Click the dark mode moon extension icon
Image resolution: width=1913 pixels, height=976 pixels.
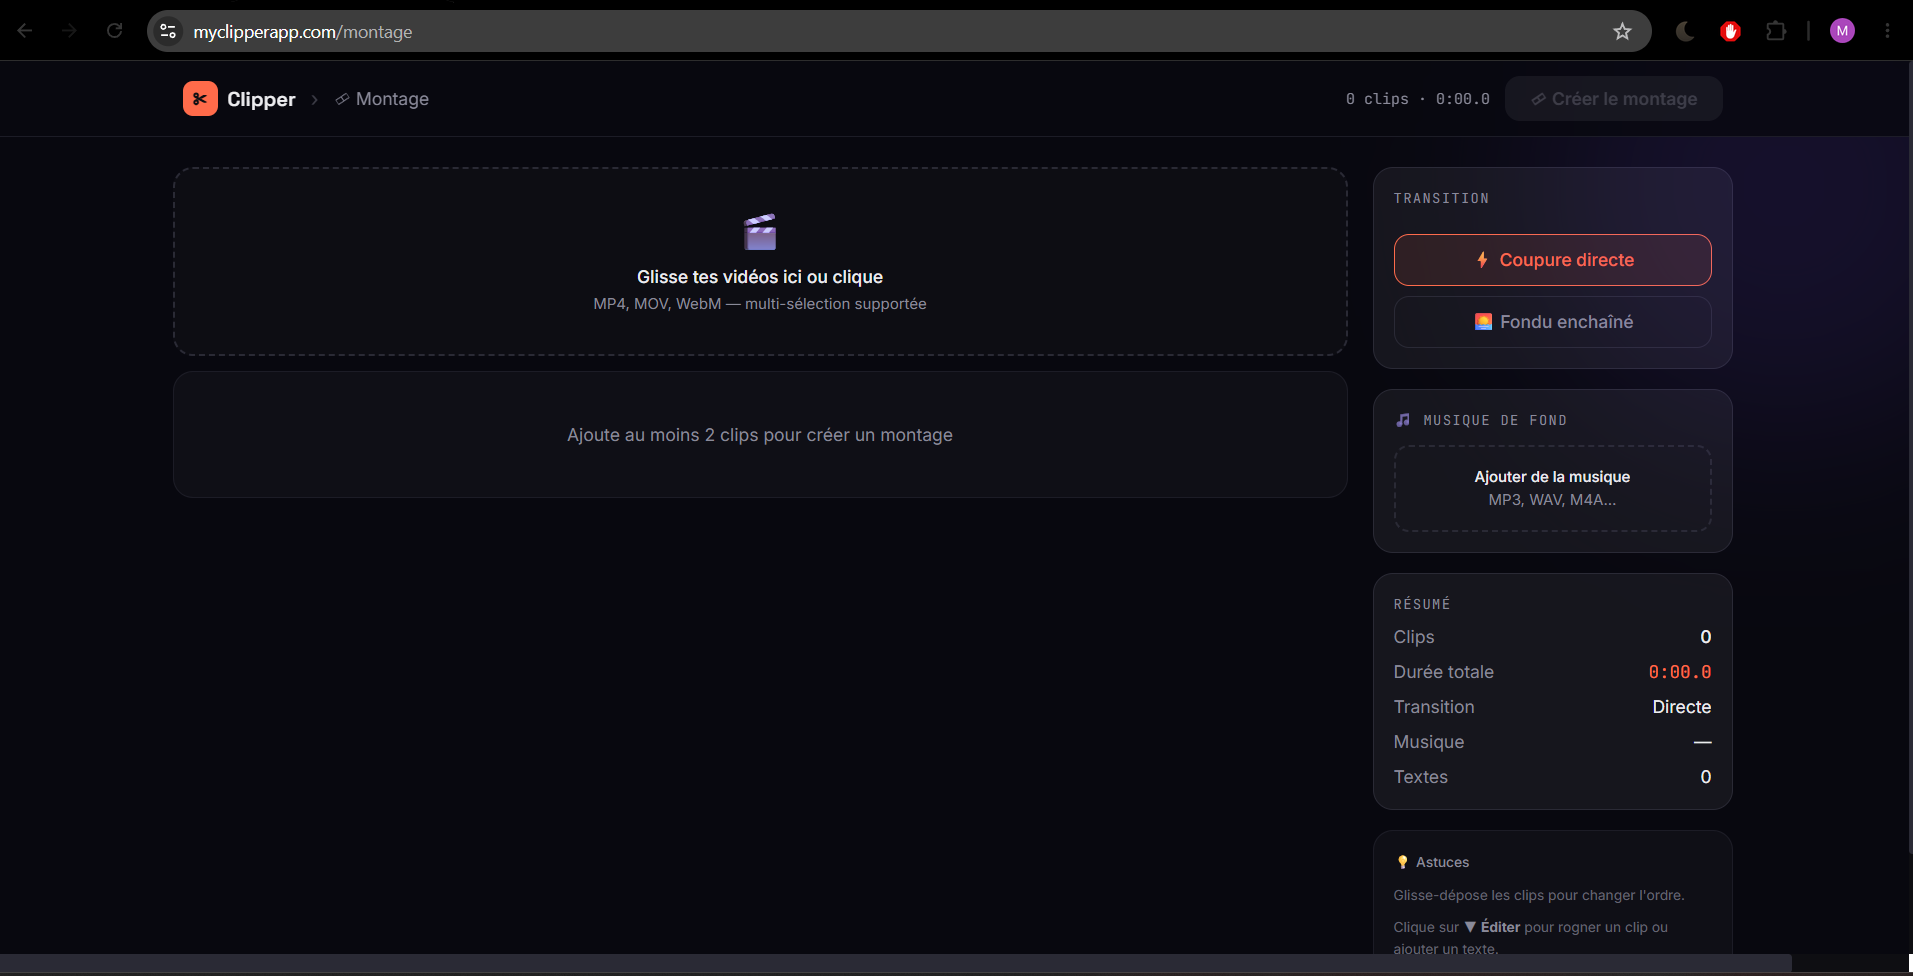[1685, 31]
